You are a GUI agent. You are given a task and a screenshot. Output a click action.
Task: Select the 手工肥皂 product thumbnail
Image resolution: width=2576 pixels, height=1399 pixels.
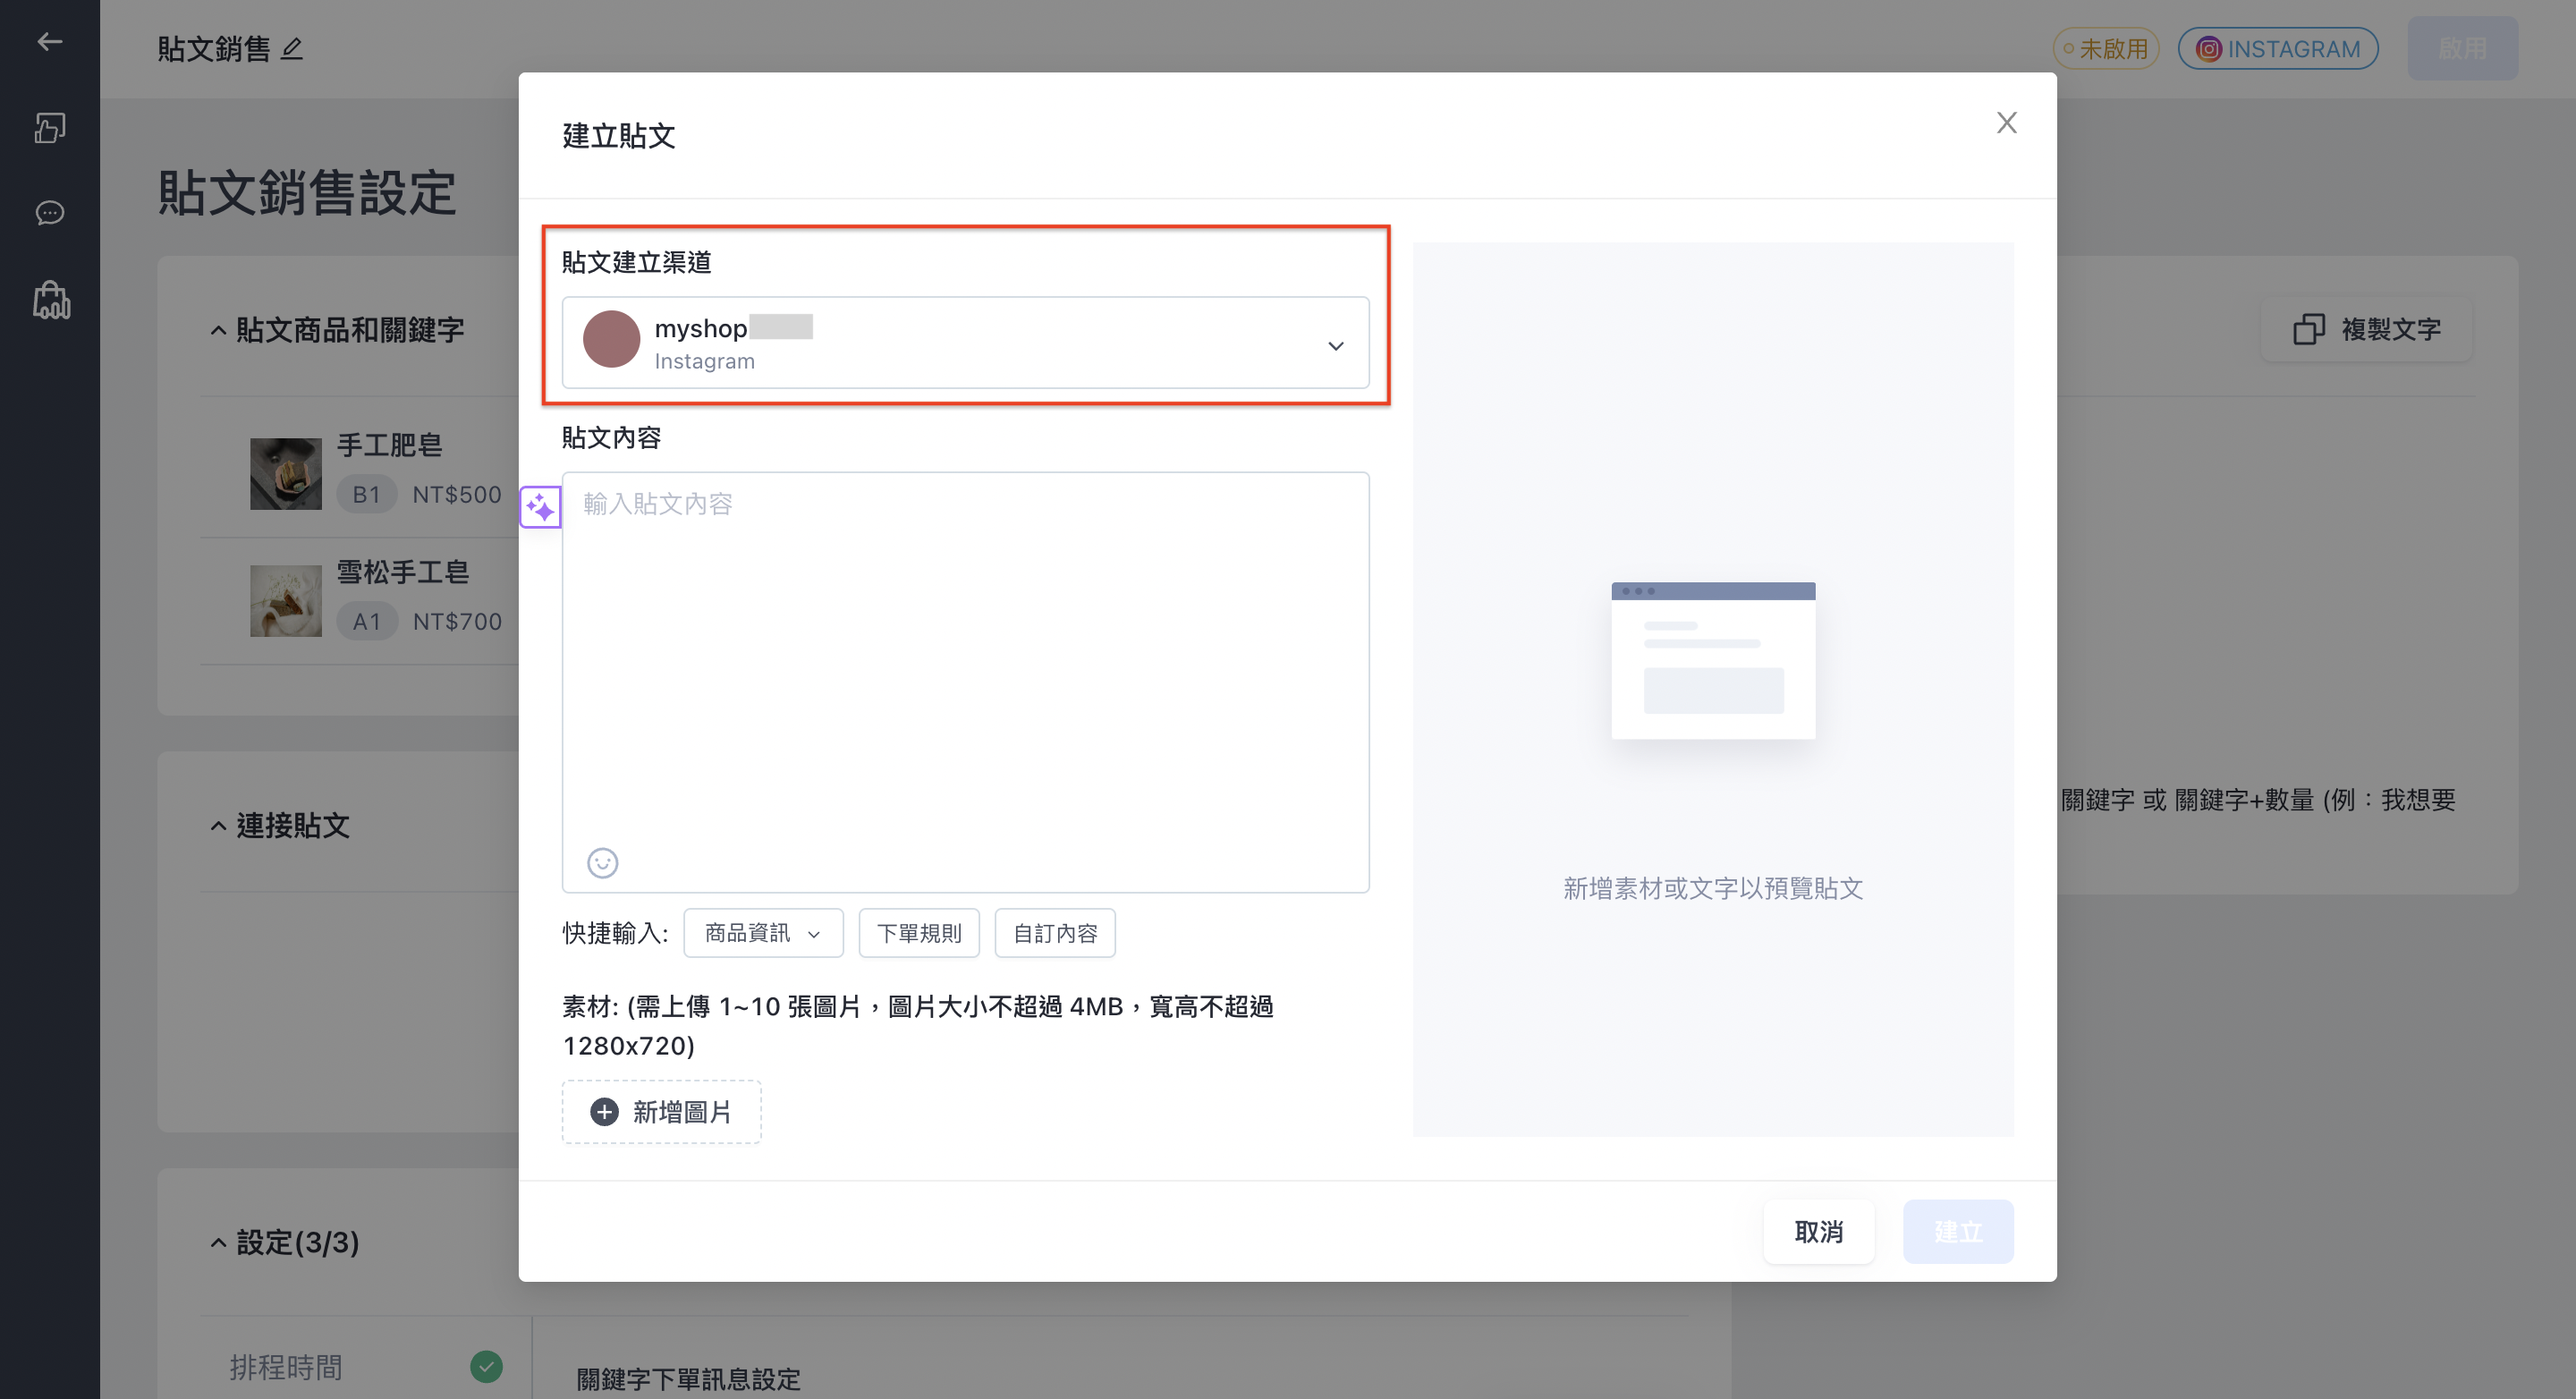coord(286,473)
